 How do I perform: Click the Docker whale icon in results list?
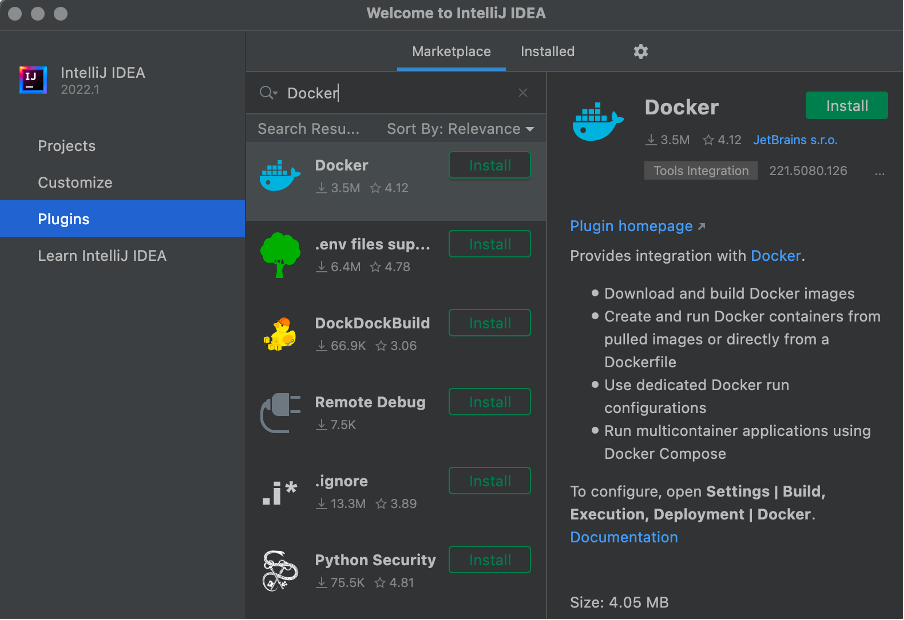coord(280,176)
